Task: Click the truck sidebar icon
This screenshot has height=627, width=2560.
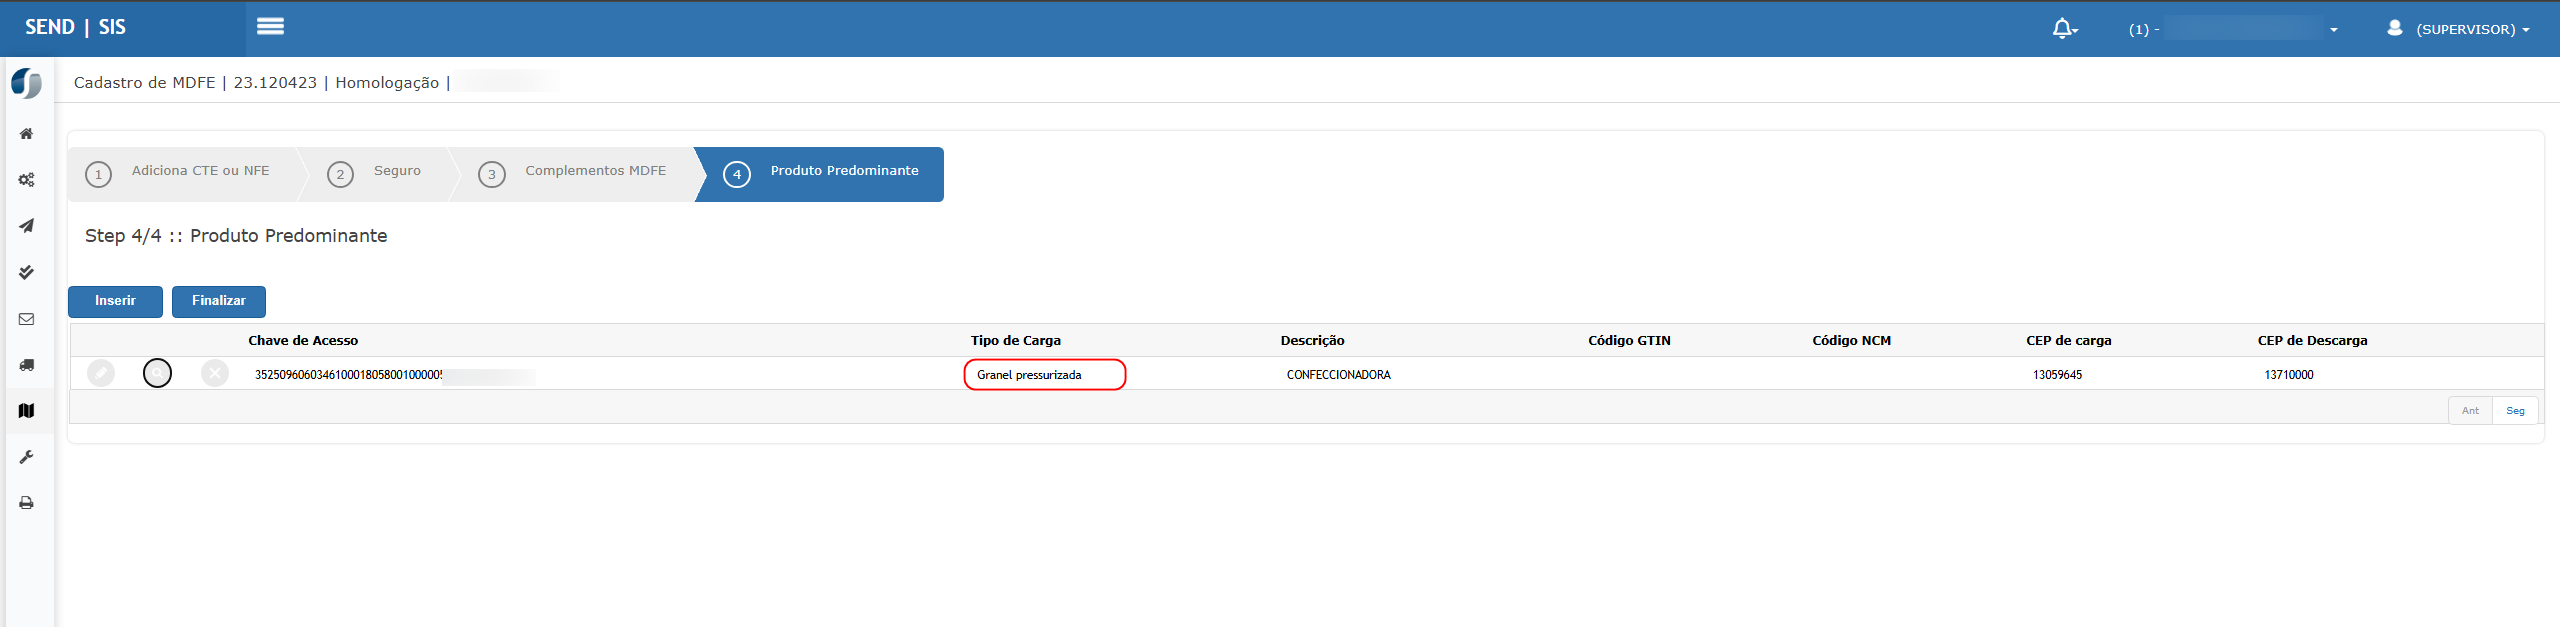Action: click(27, 365)
